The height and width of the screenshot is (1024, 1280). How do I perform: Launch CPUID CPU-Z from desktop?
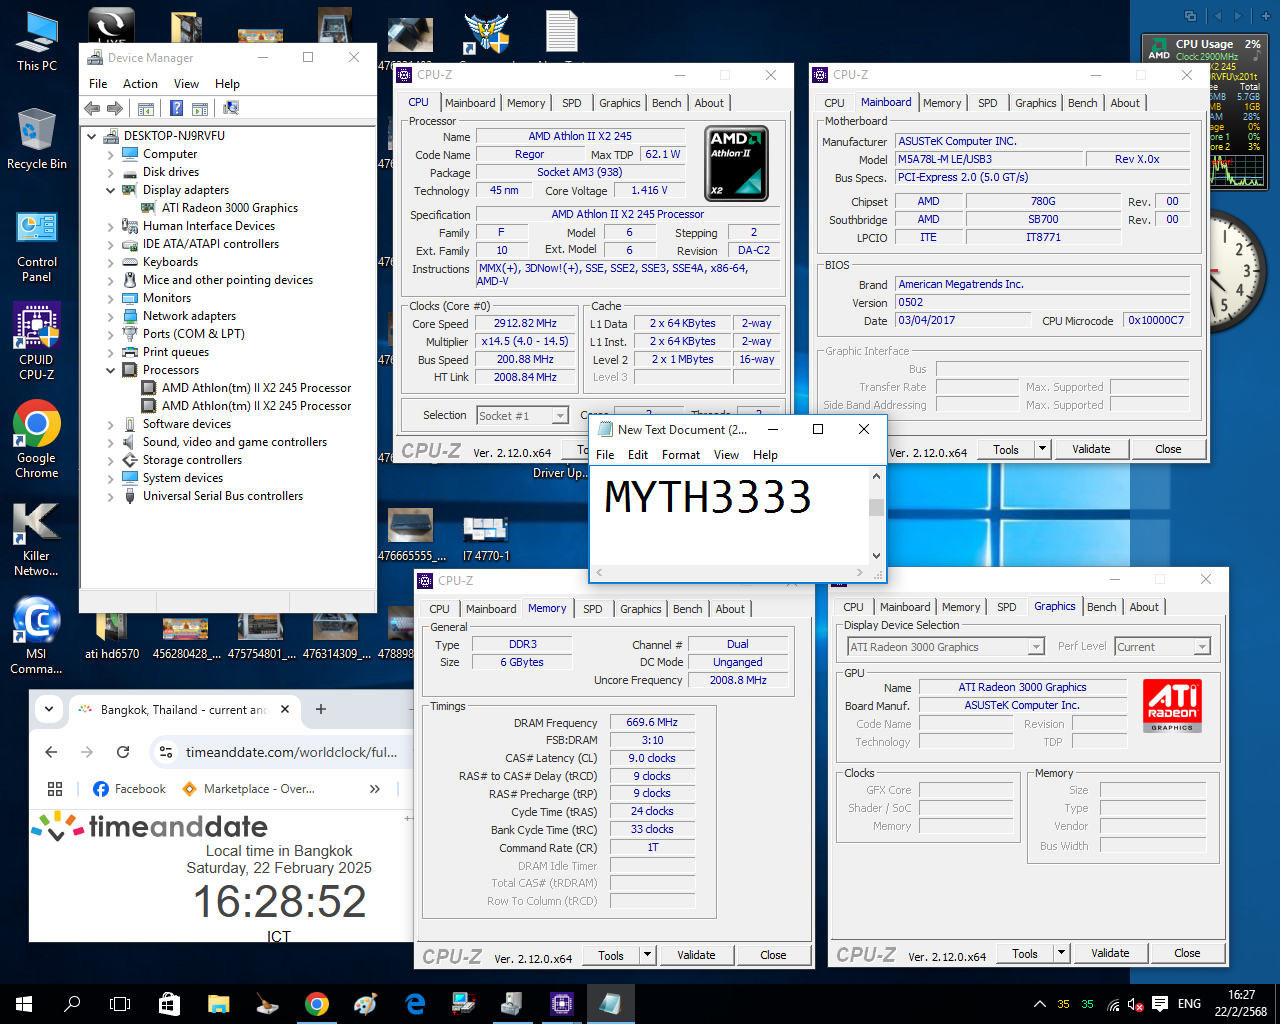pos(37,343)
